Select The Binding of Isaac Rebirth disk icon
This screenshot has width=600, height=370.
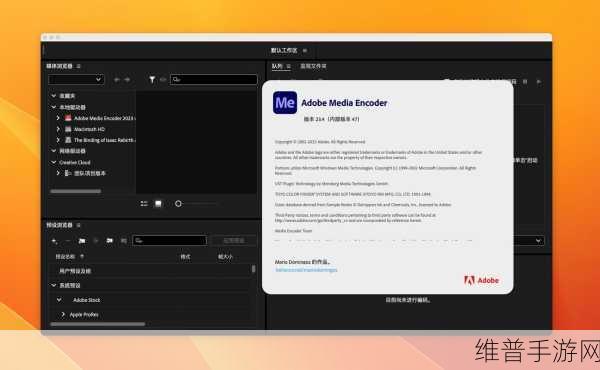click(x=68, y=140)
